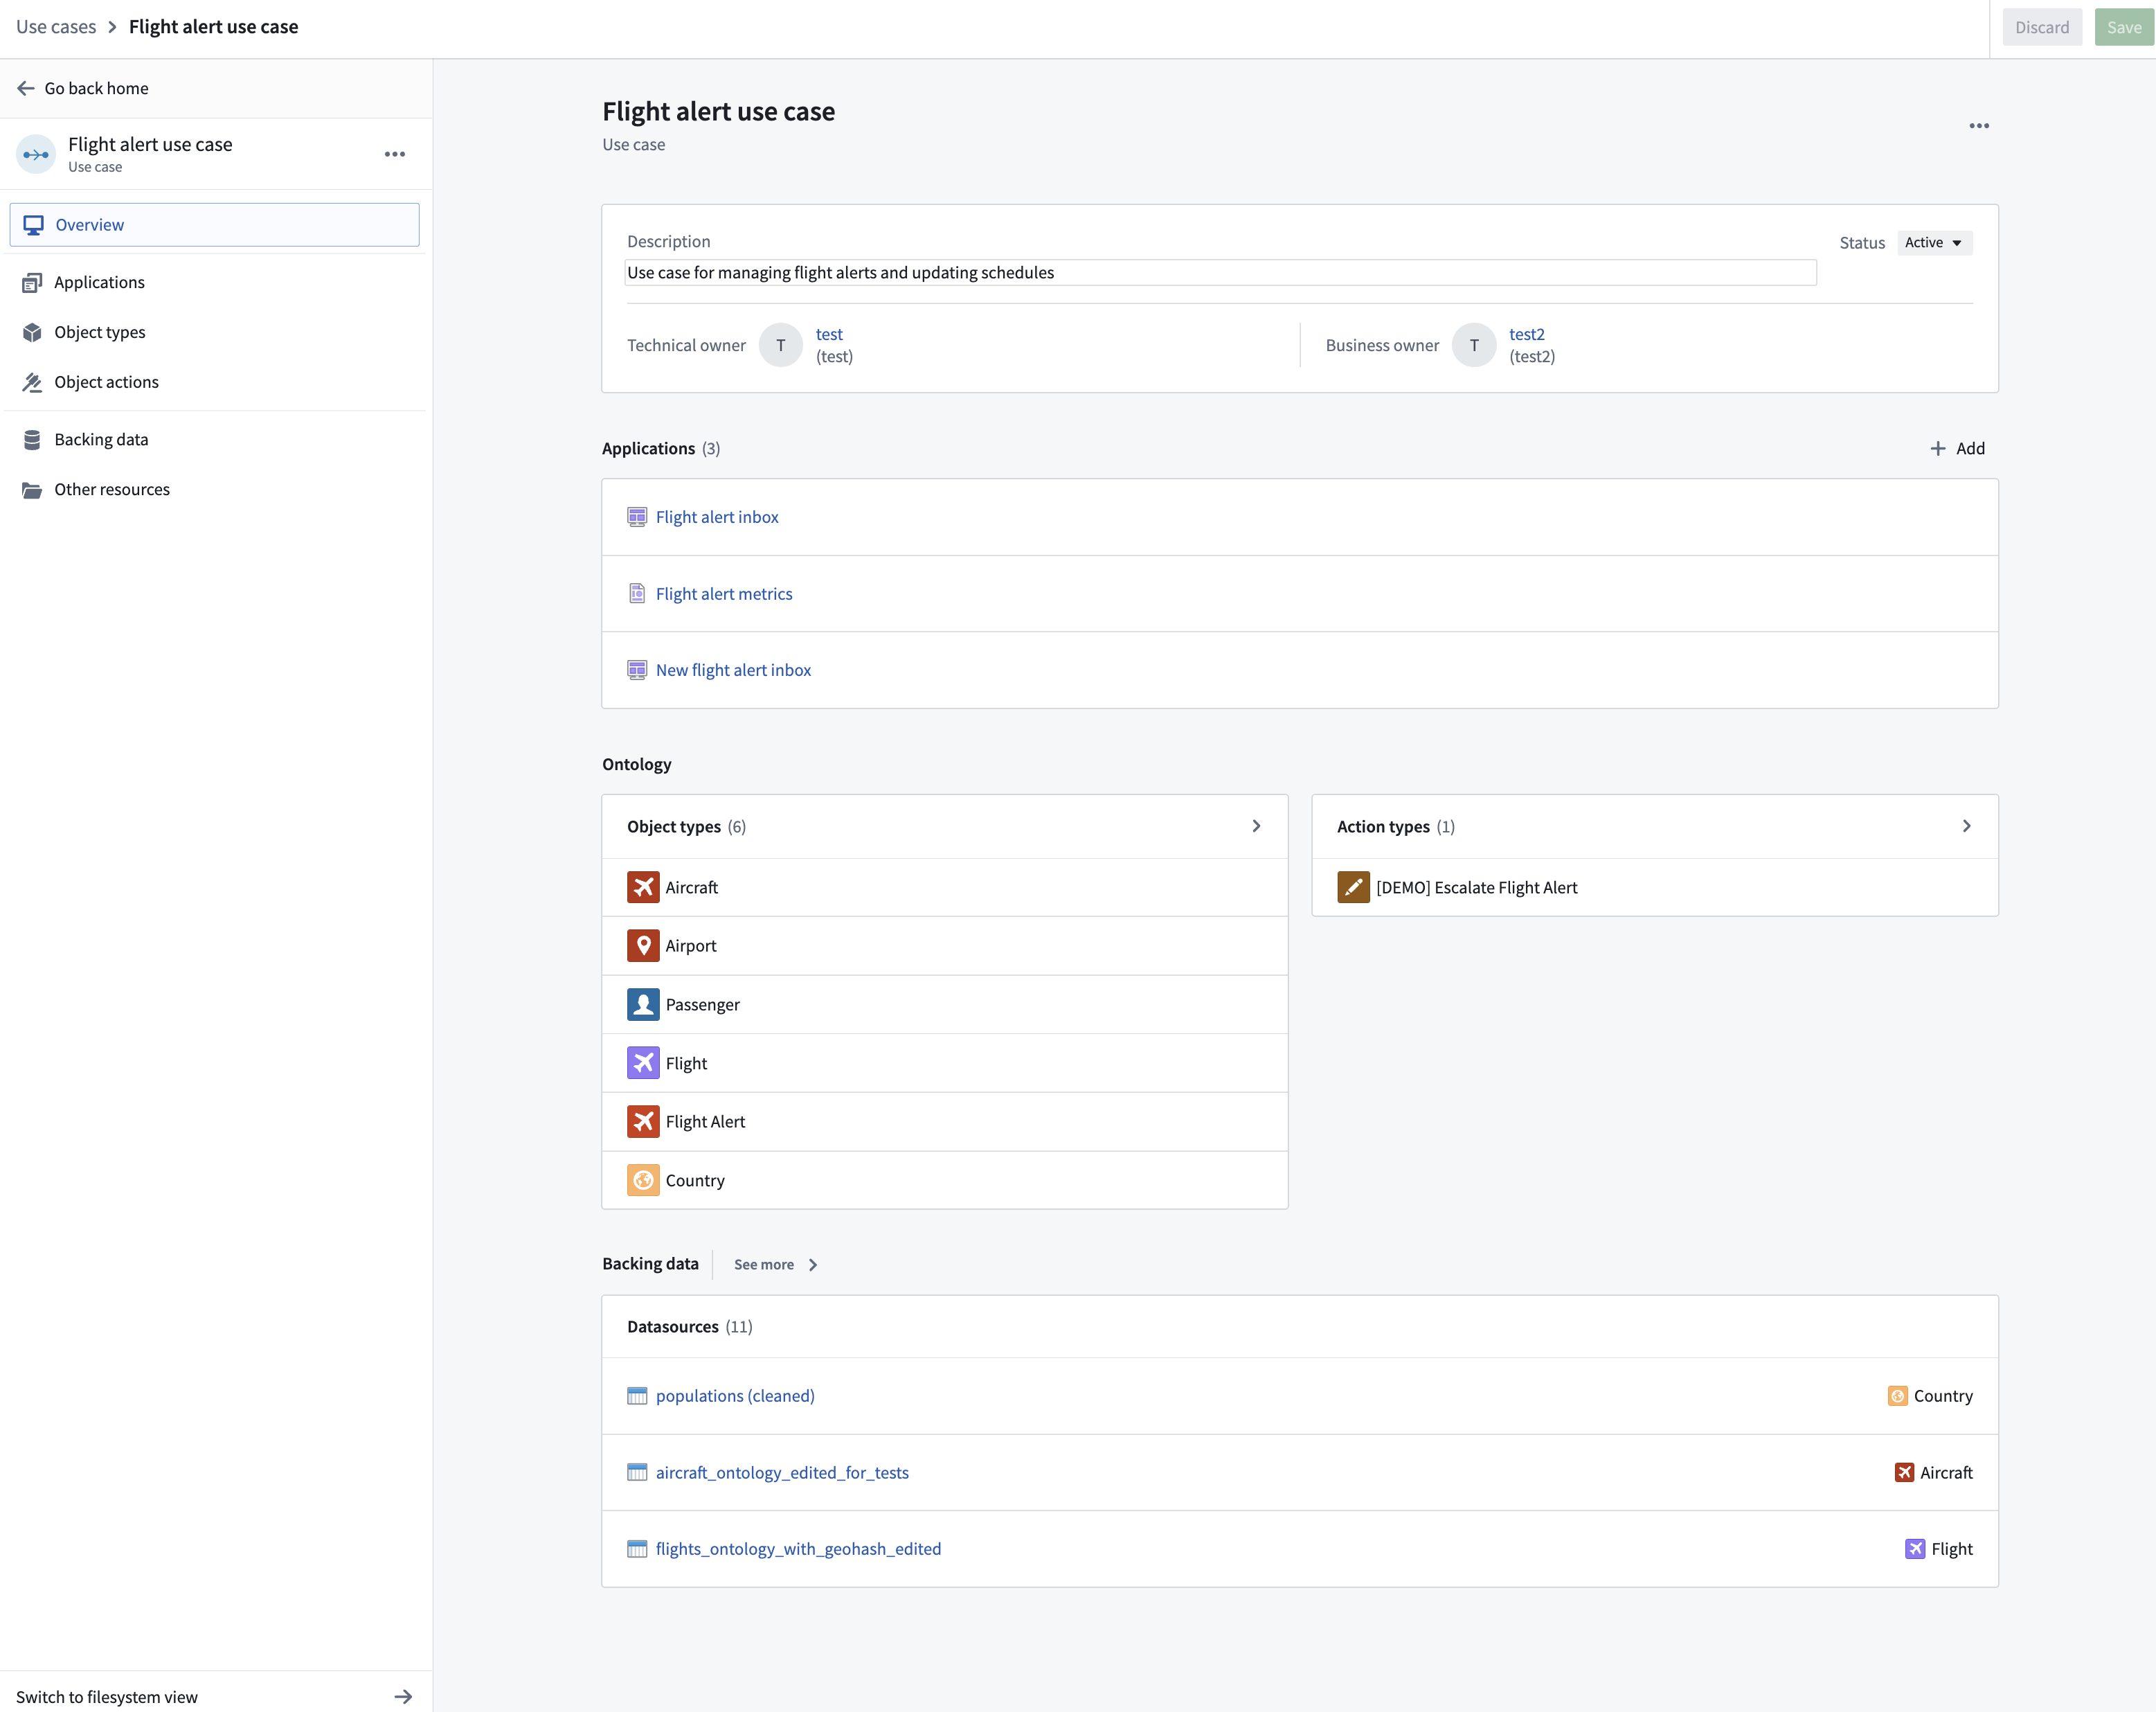Image resolution: width=2156 pixels, height=1712 pixels.
Task: Click the business owner avatar T
Action: (x=1473, y=345)
